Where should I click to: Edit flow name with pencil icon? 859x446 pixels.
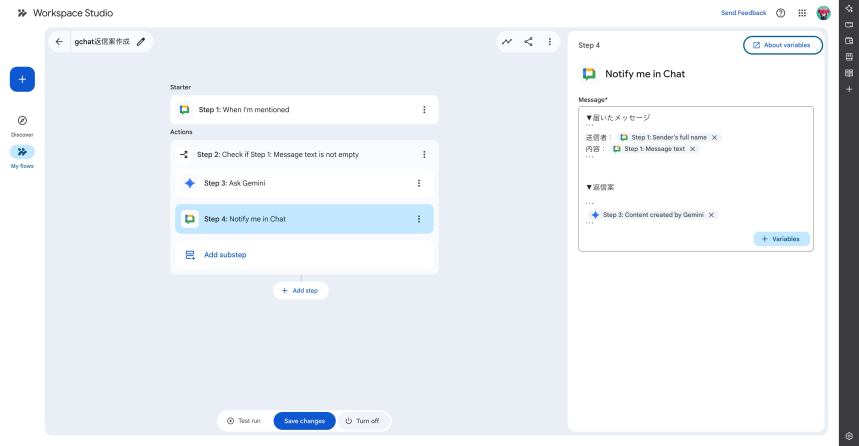pos(141,42)
